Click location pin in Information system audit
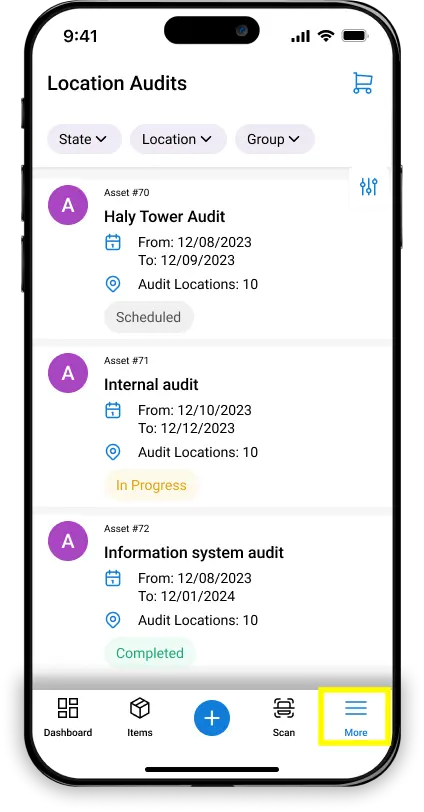 [x=113, y=620]
